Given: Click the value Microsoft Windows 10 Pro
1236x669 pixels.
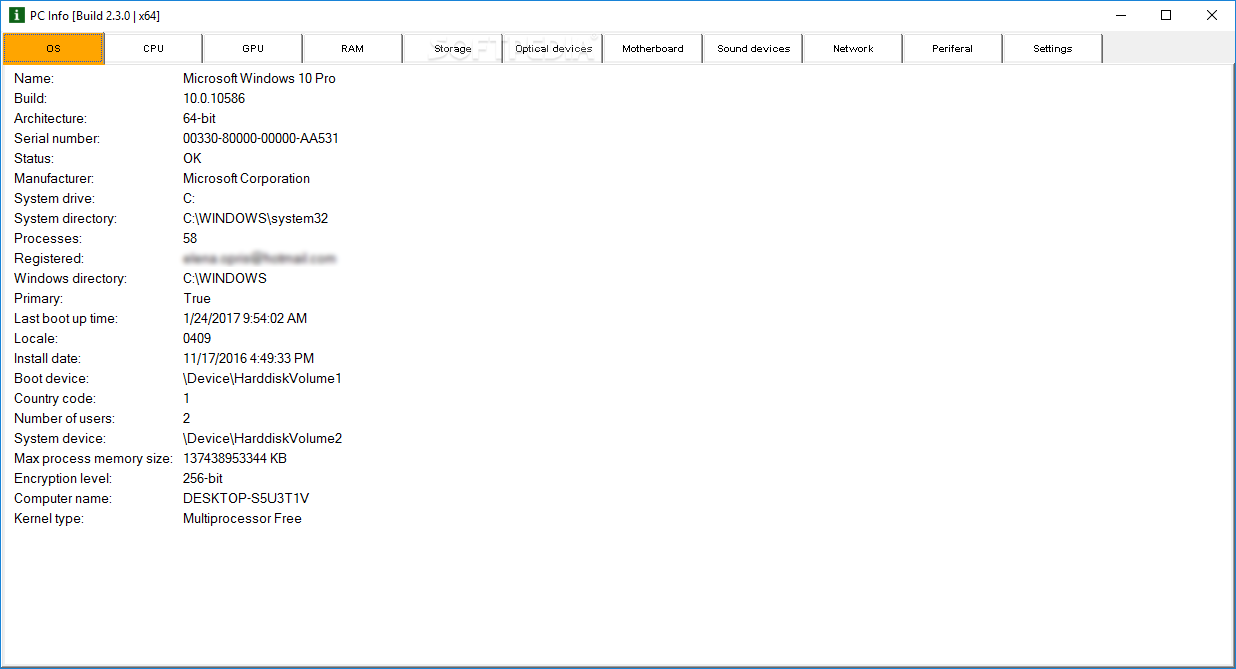Looking at the screenshot, I should click(259, 78).
